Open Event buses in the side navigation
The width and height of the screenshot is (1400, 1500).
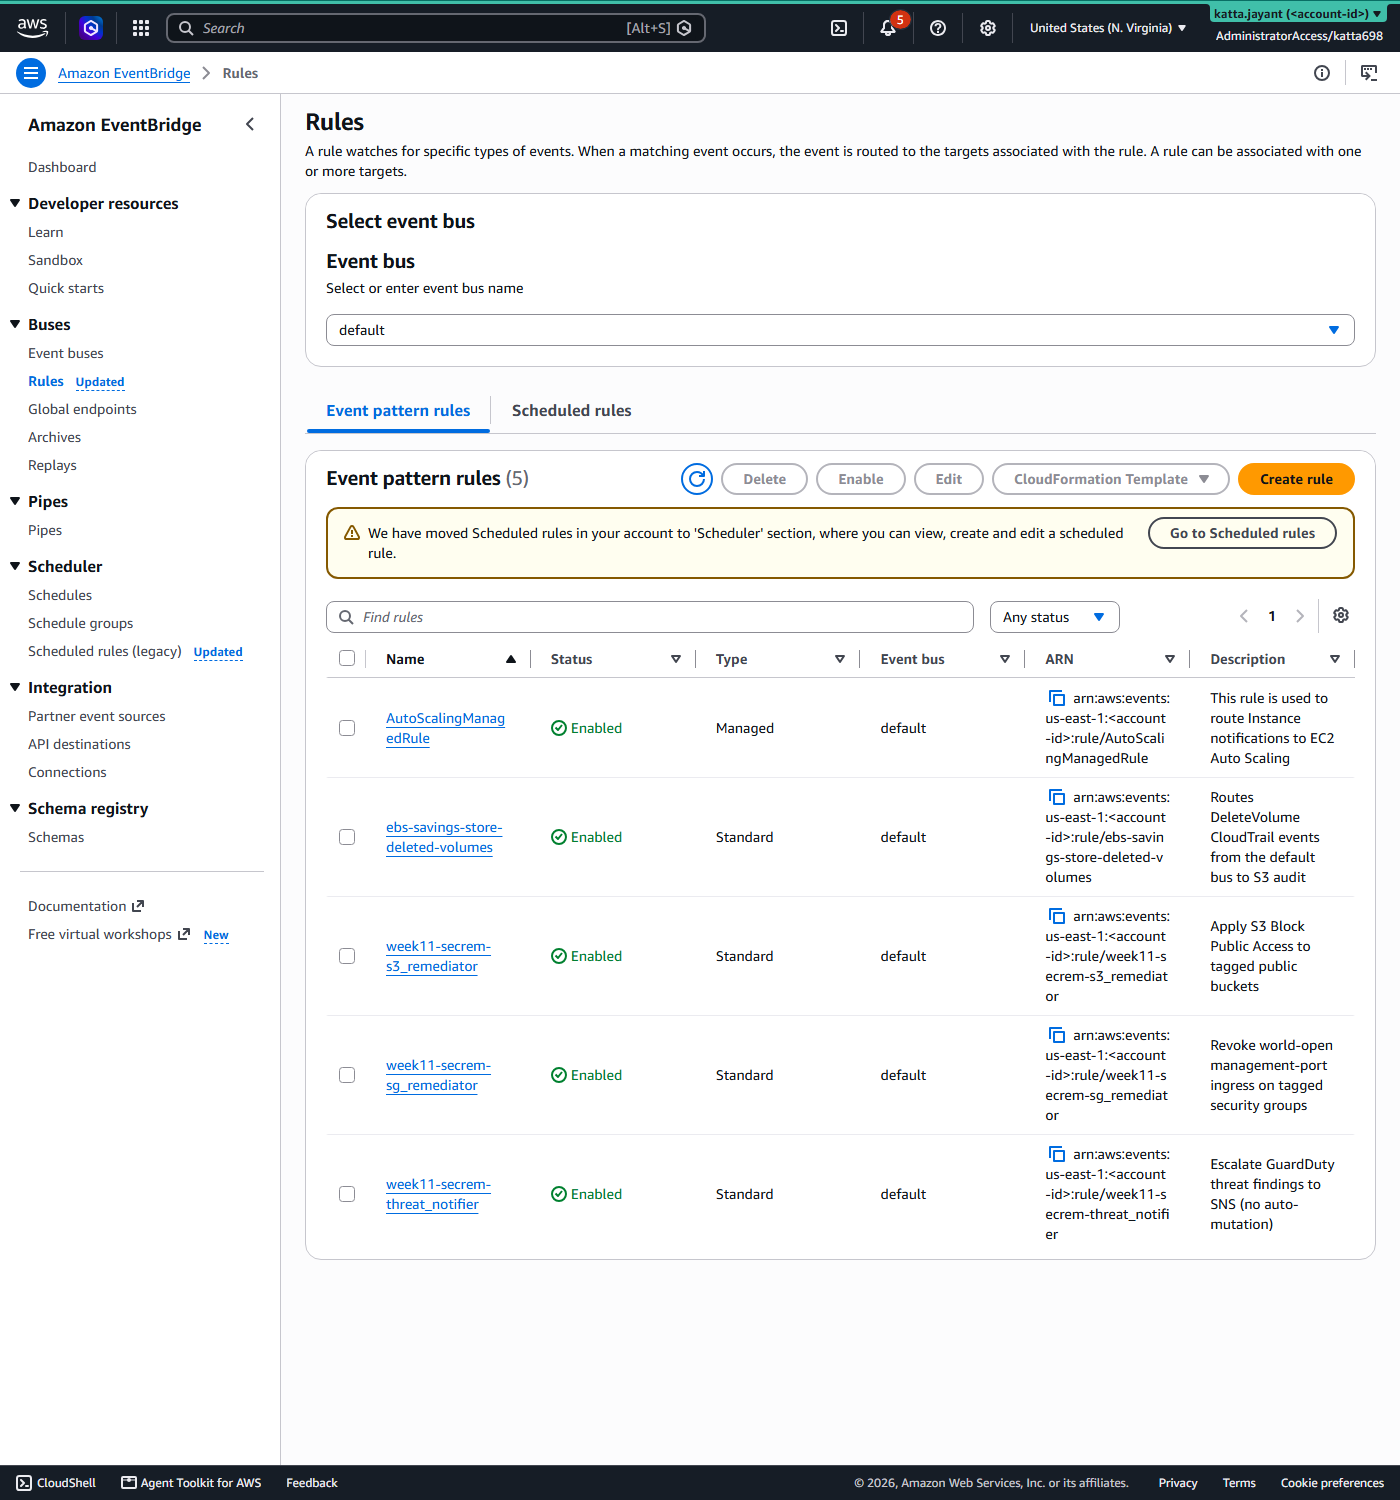[x=66, y=353]
